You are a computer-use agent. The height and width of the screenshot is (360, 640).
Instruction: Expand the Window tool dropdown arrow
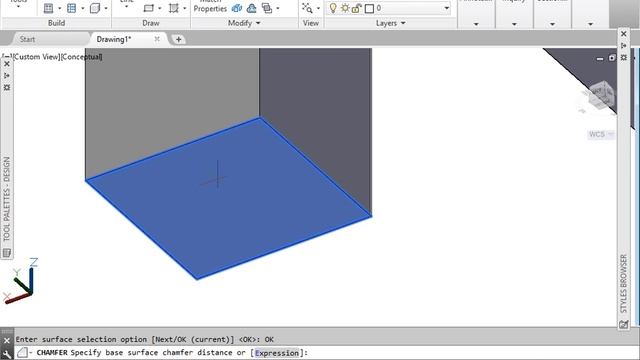tap(83, 8)
